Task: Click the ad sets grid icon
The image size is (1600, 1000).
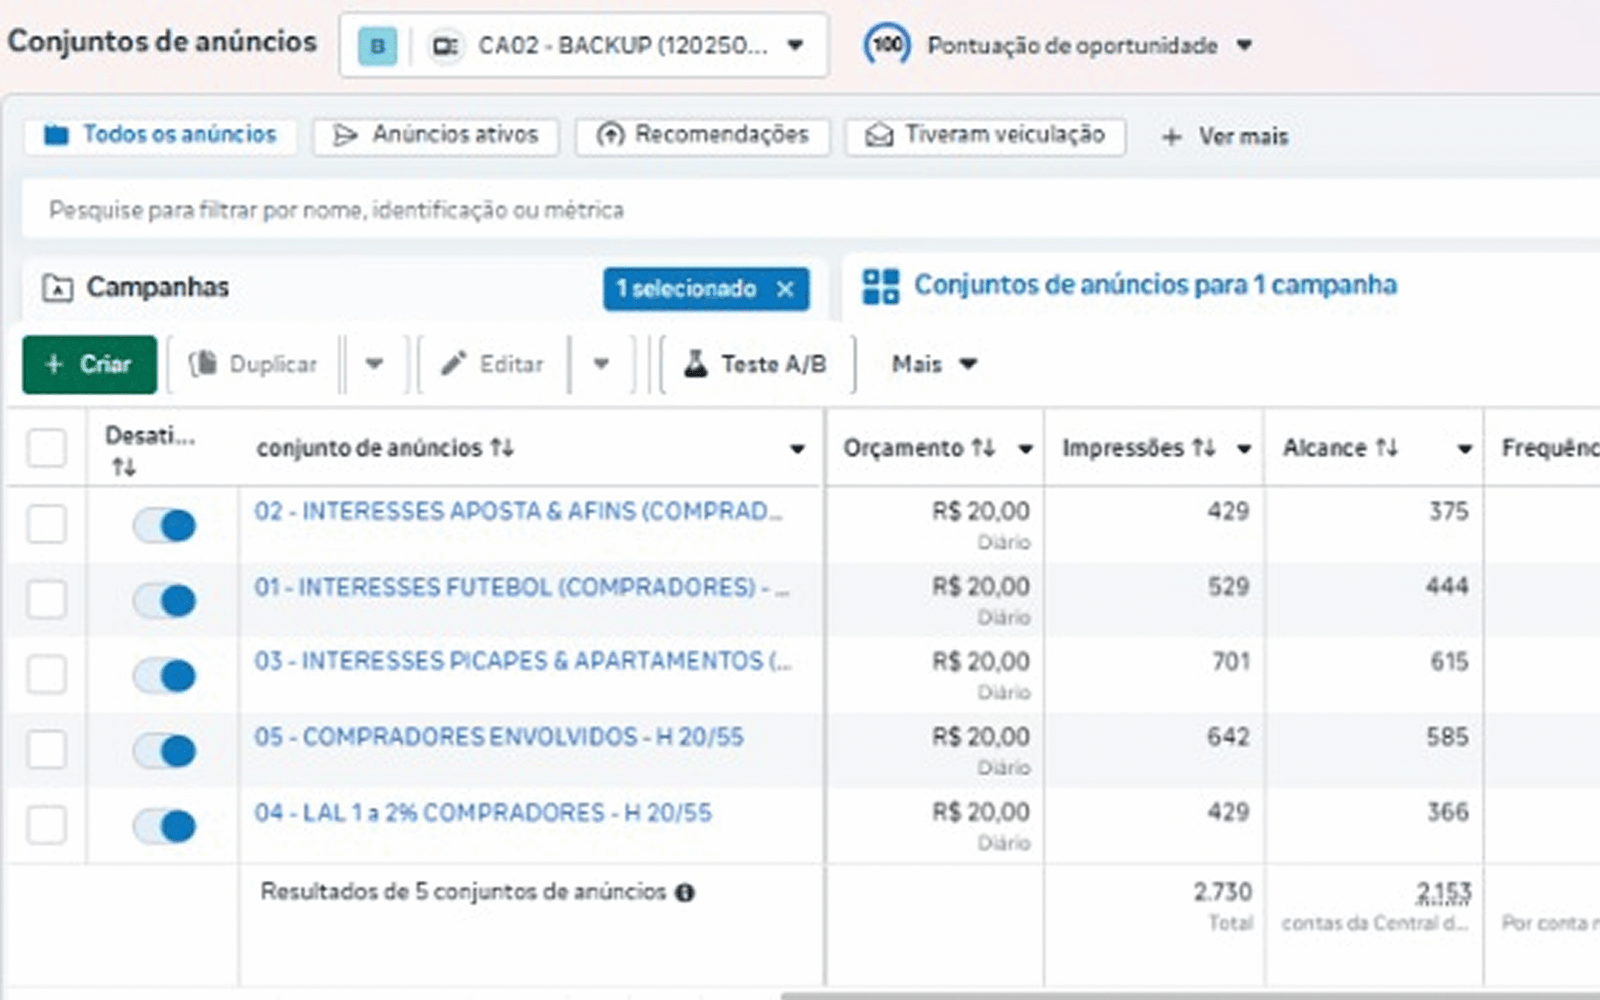Action: (880, 286)
